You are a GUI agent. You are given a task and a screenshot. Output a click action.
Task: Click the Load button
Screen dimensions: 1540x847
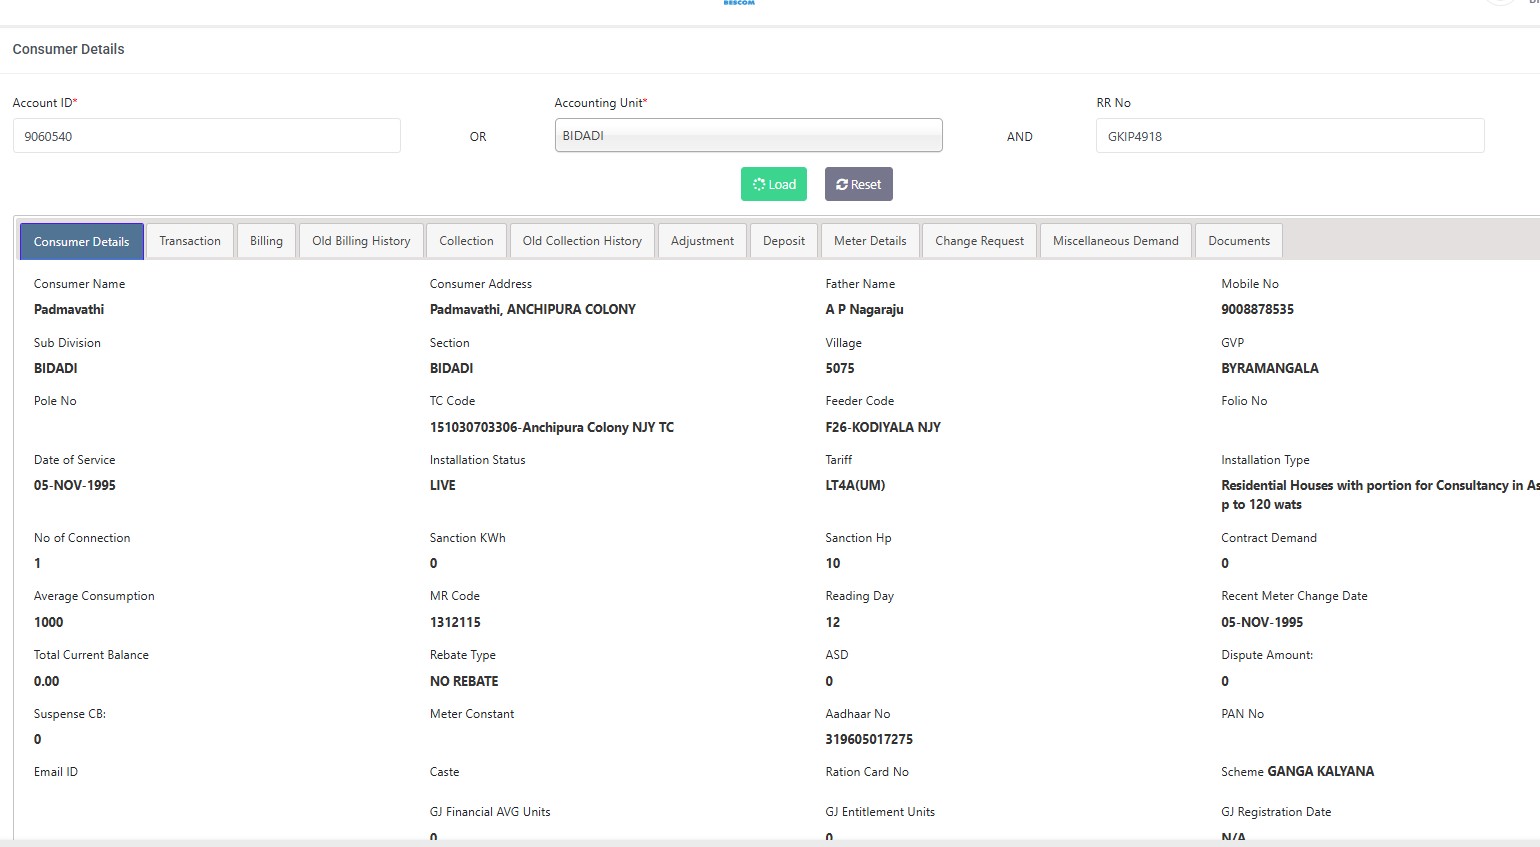(774, 184)
